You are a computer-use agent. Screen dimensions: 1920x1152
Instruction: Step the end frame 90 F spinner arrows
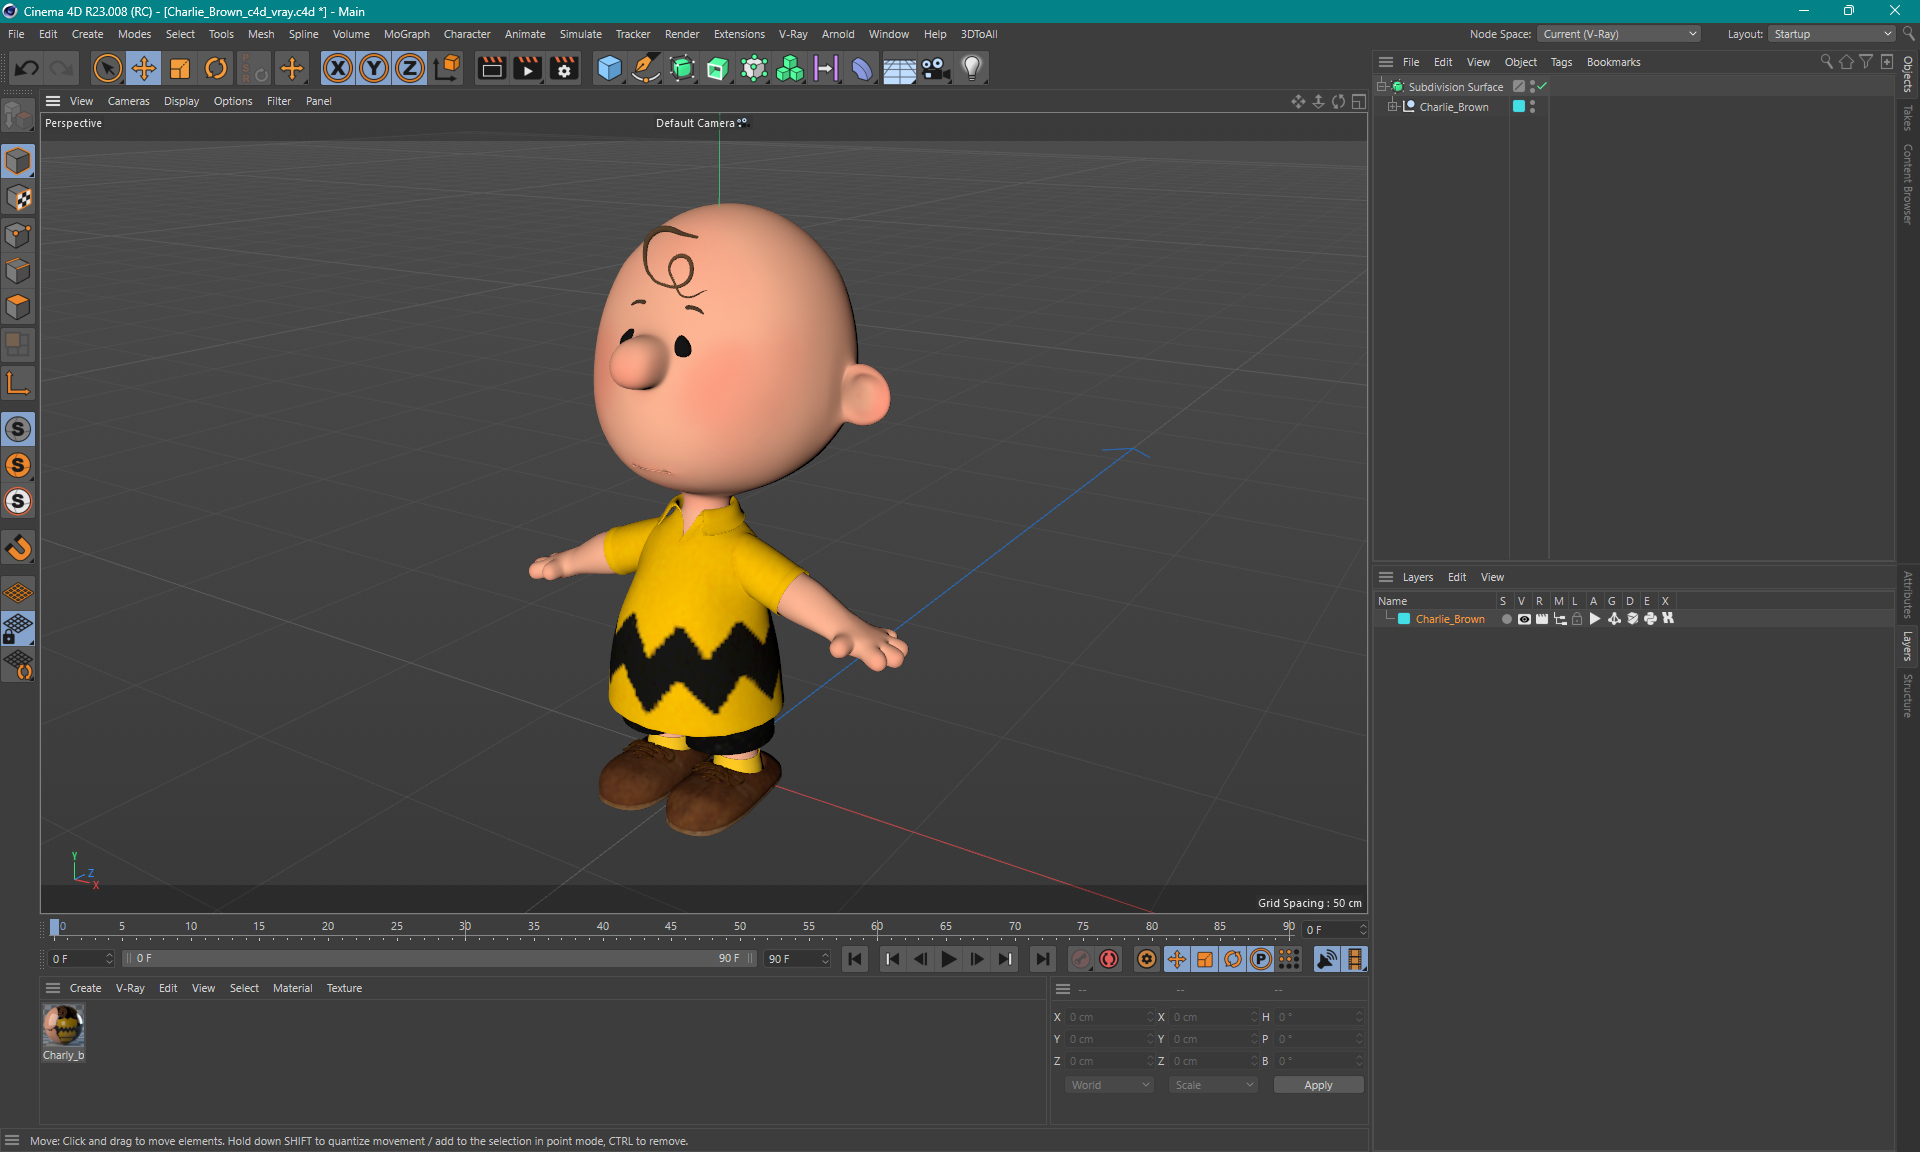click(825, 959)
